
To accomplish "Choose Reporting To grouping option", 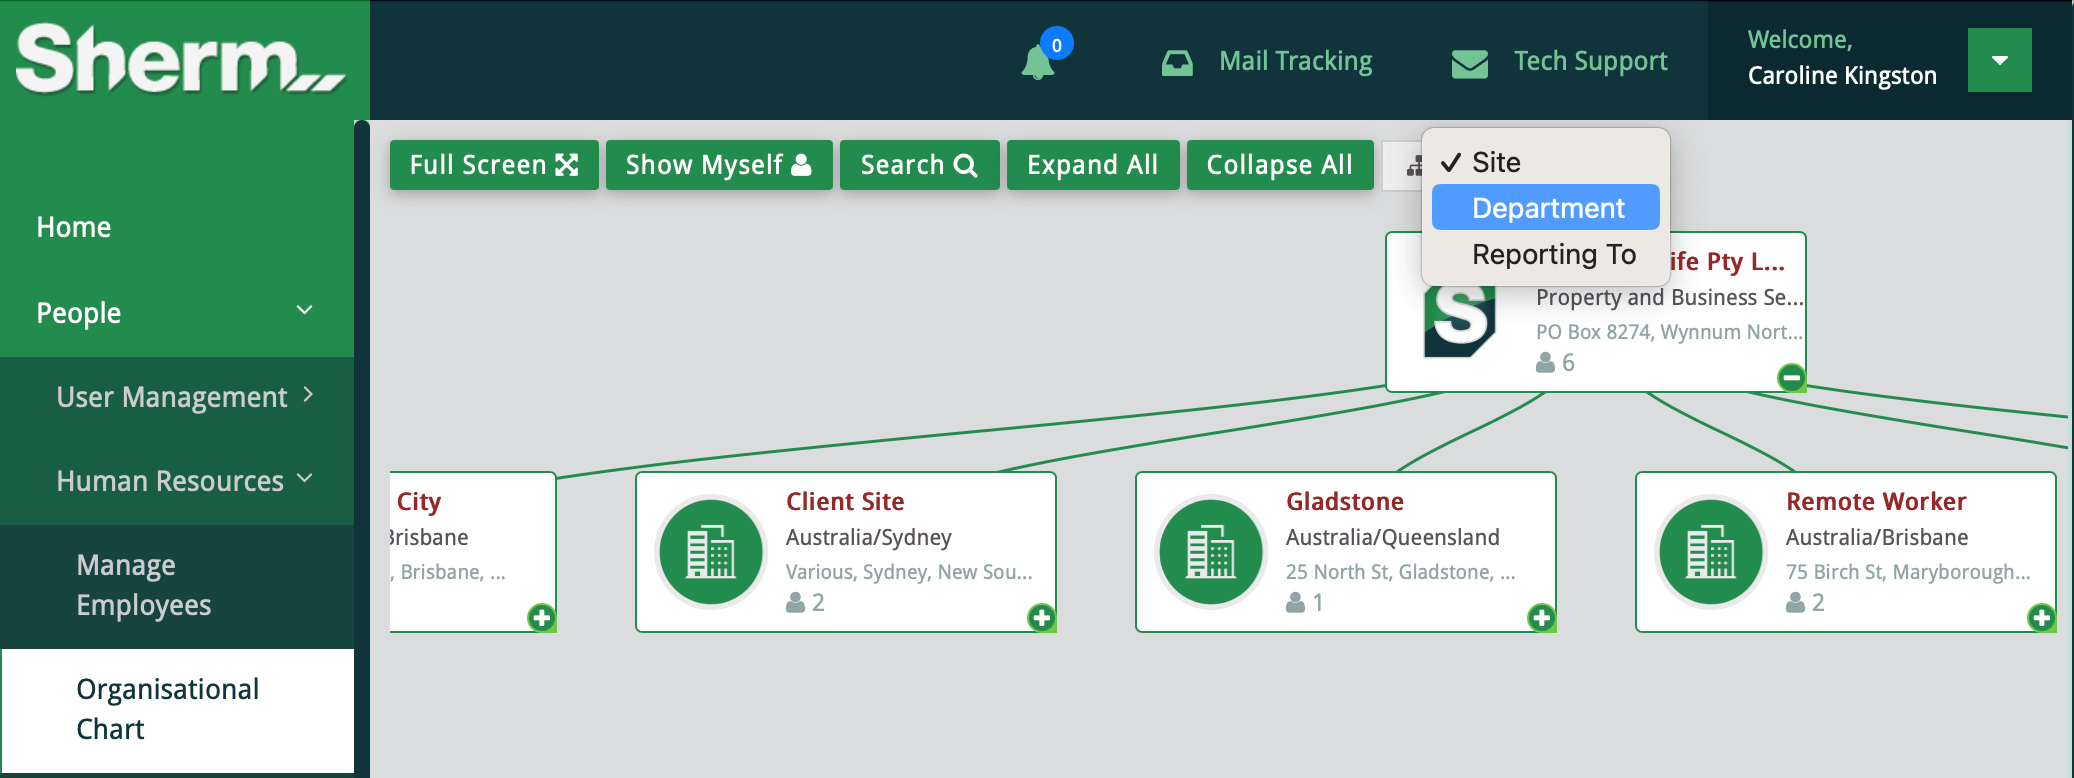I will coord(1553,254).
